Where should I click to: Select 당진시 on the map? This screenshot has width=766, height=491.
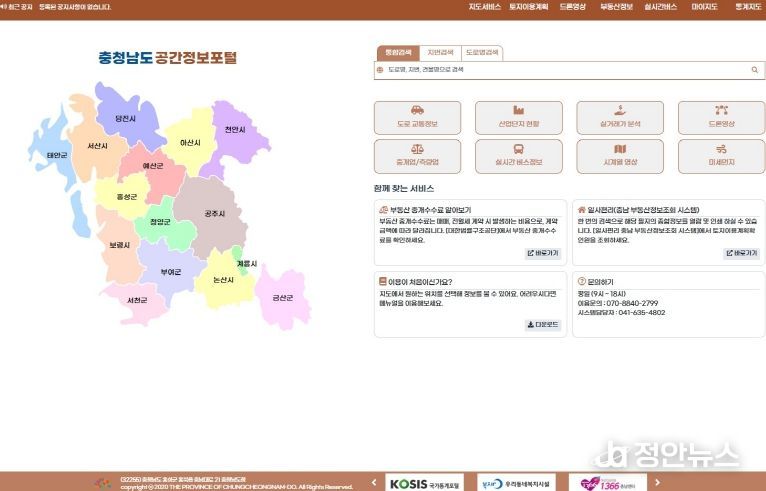pyautogui.click(x=126, y=119)
